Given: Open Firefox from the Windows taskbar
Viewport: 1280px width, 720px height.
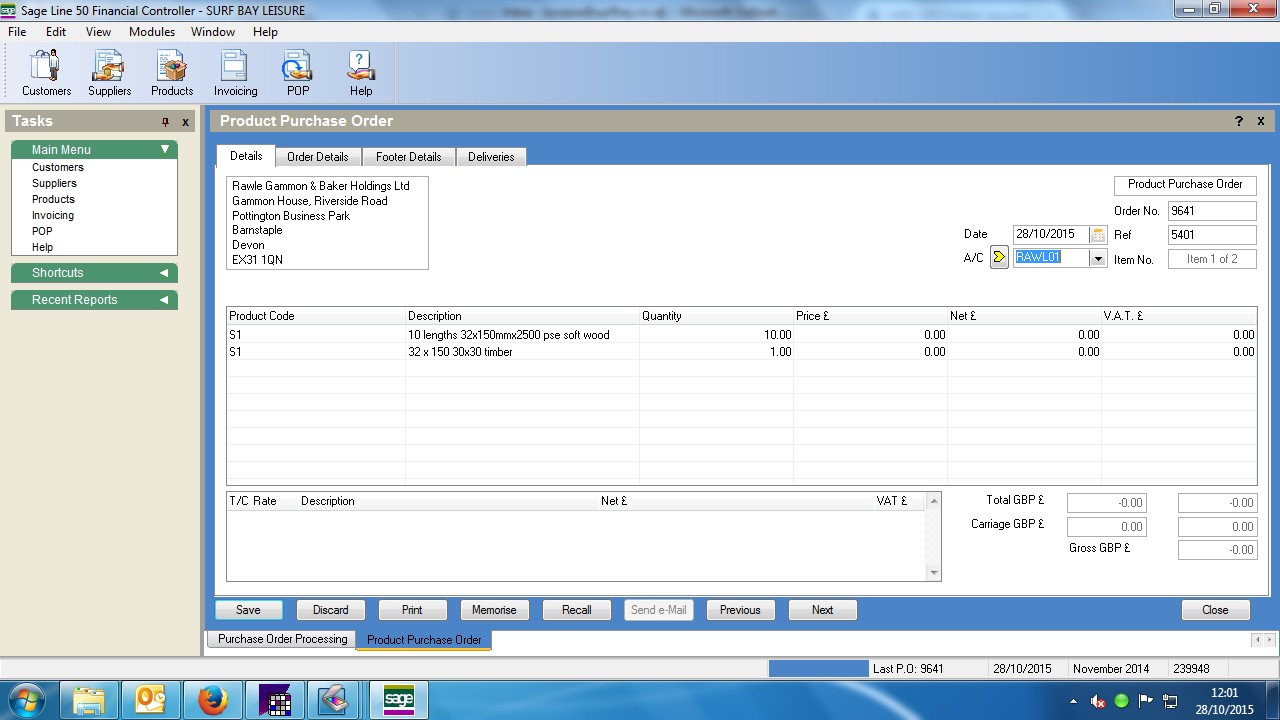Looking at the screenshot, I should (212, 700).
